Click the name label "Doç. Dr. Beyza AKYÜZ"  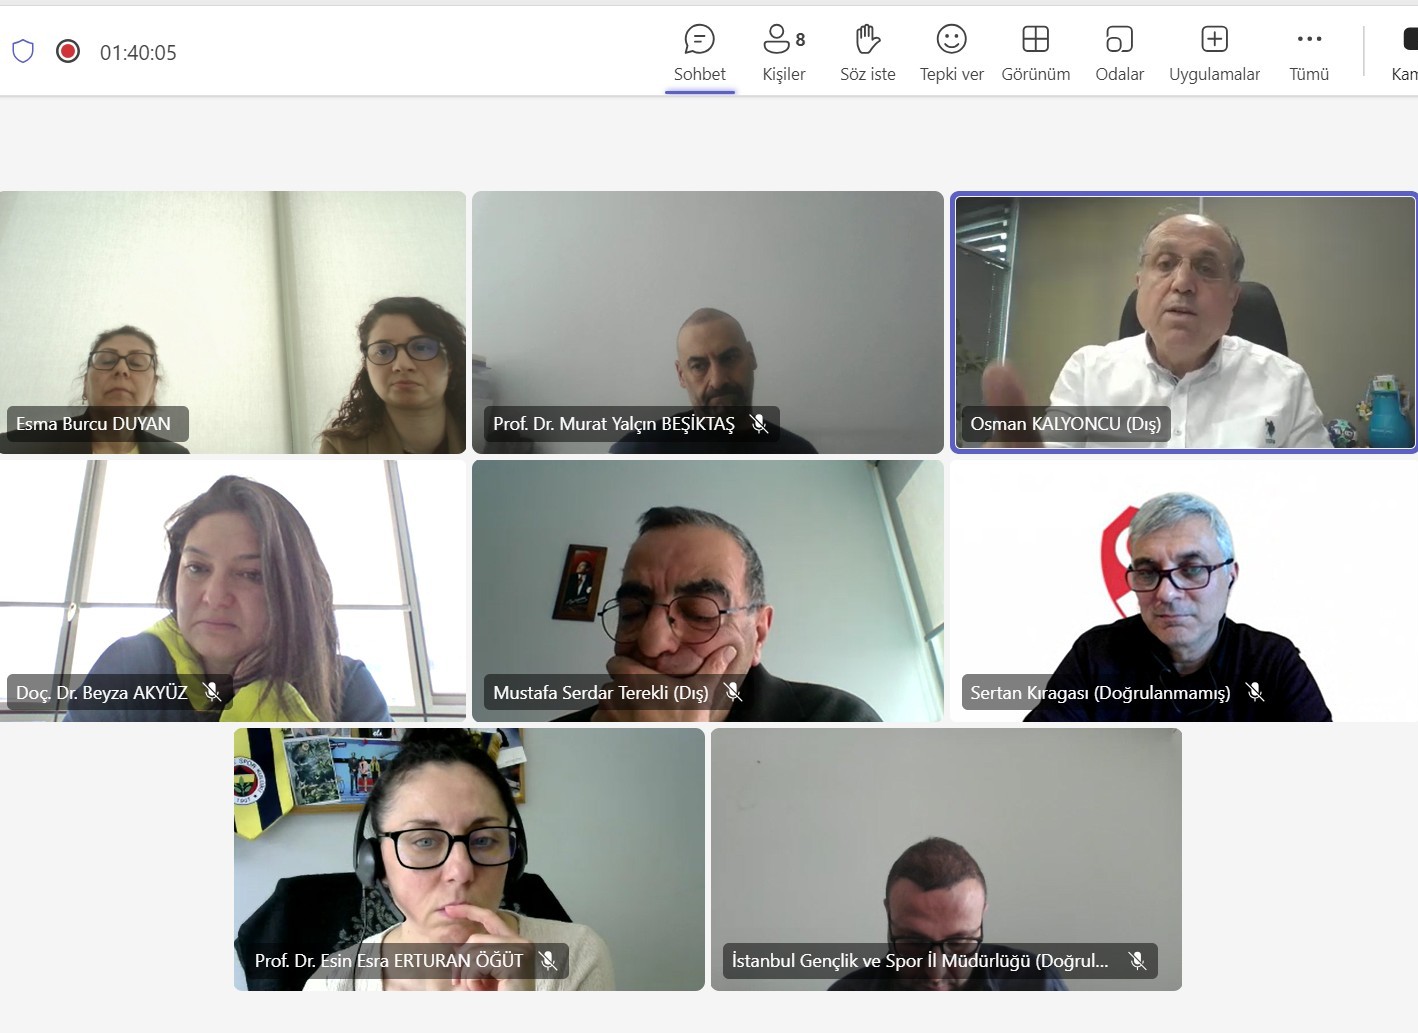point(101,692)
